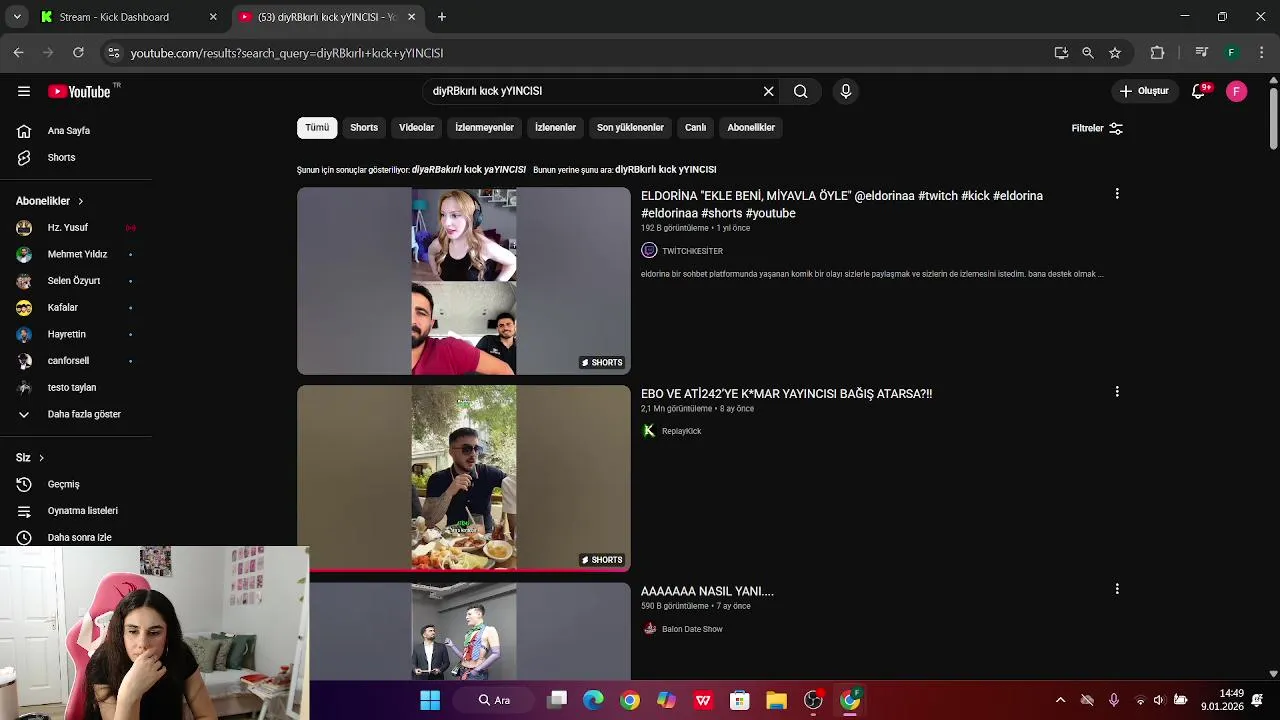Screen dimensions: 1280x720
Task: Select the Abonelikler filter chip
Action: (751, 128)
